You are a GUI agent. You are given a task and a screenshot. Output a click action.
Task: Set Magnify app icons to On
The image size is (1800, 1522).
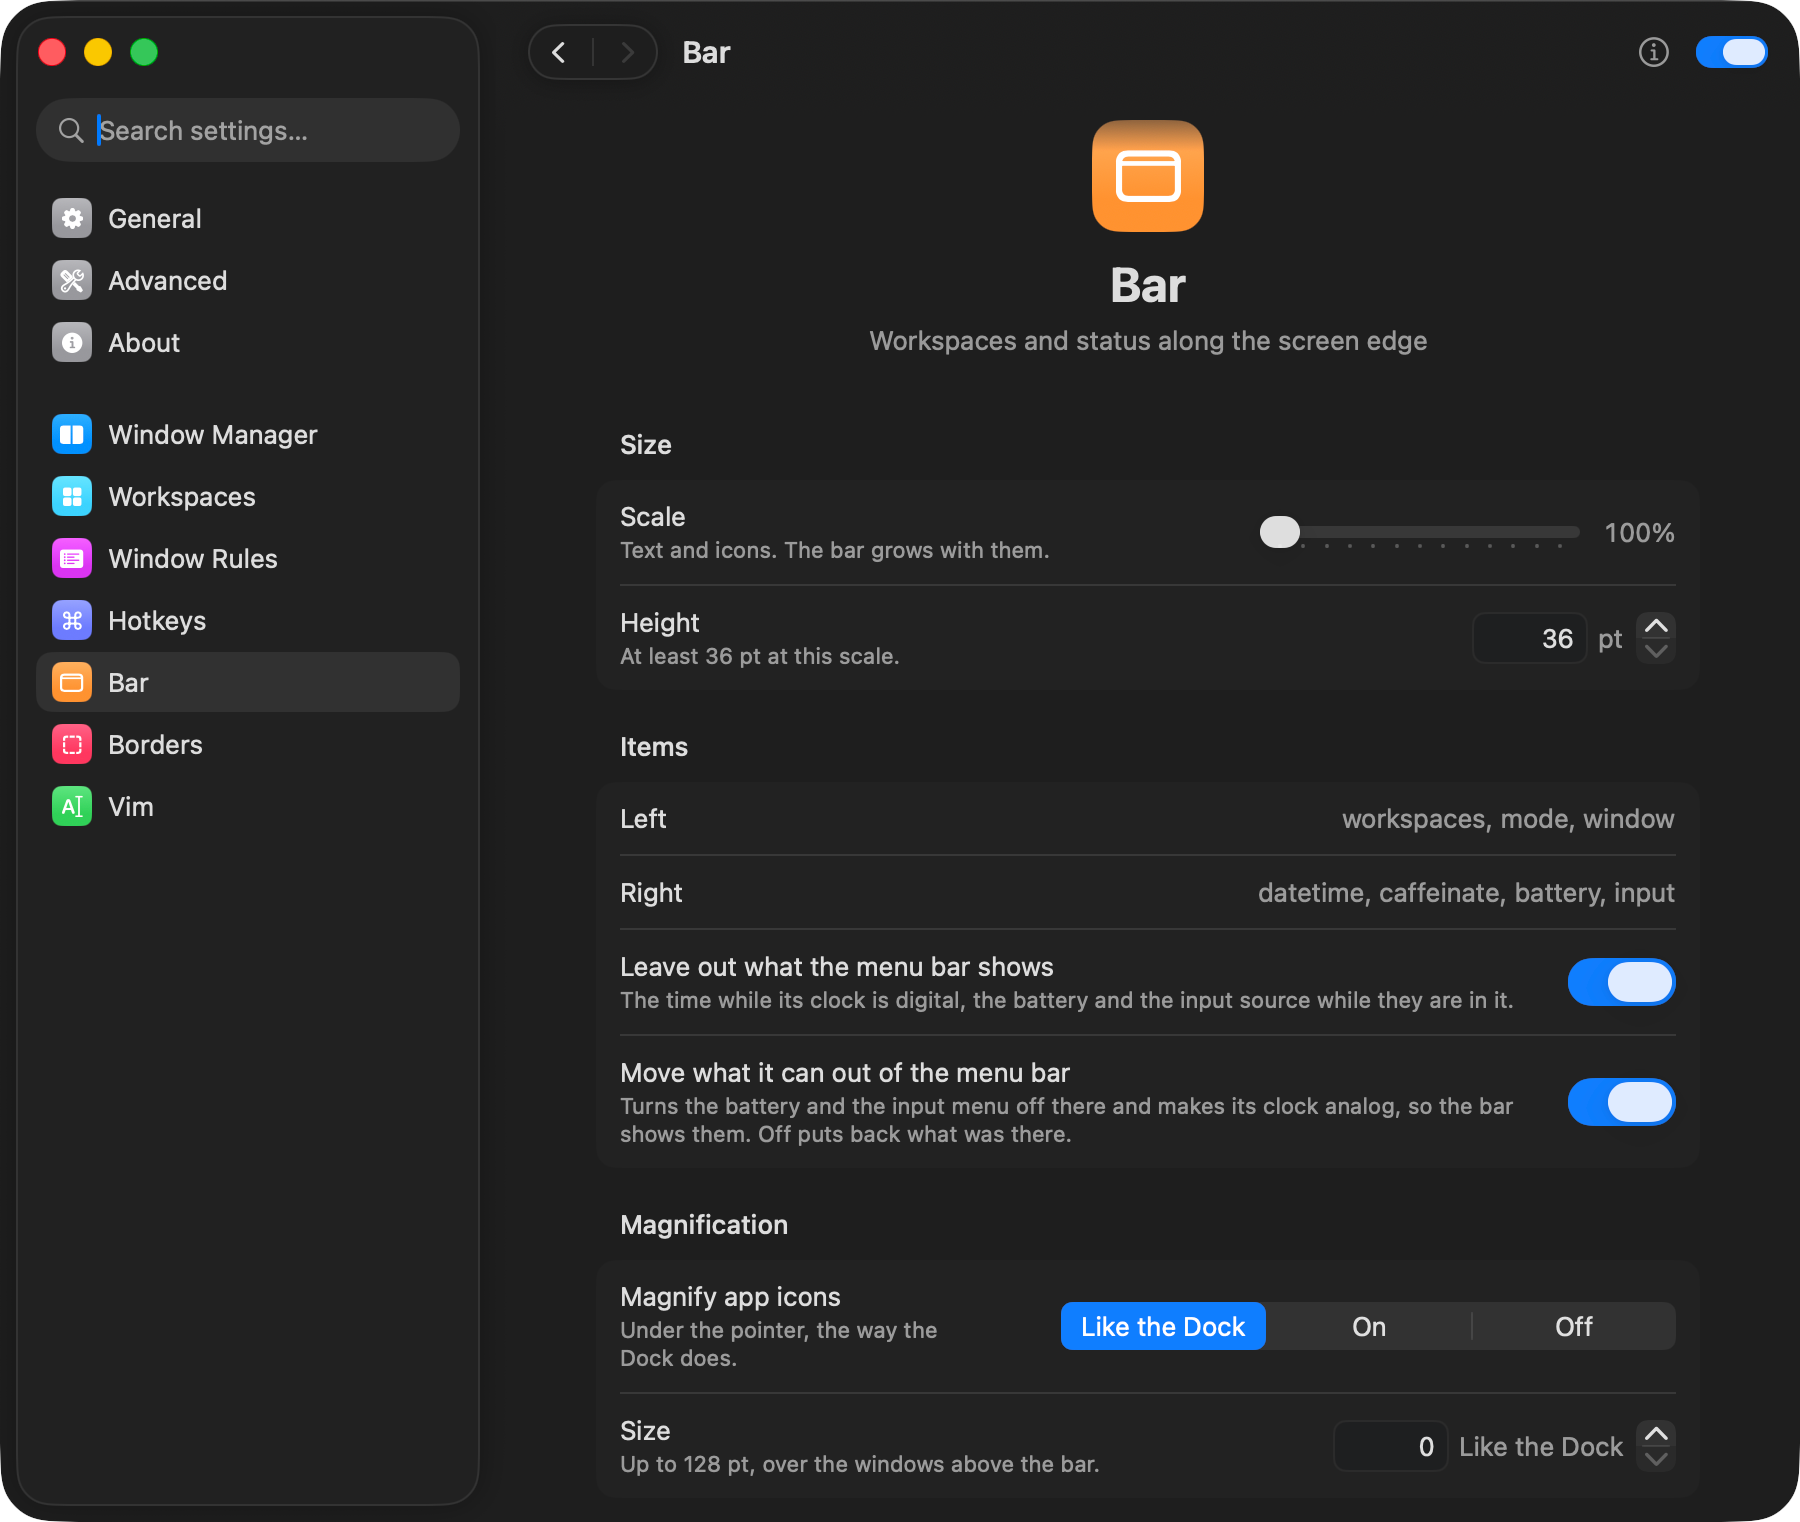(1369, 1326)
